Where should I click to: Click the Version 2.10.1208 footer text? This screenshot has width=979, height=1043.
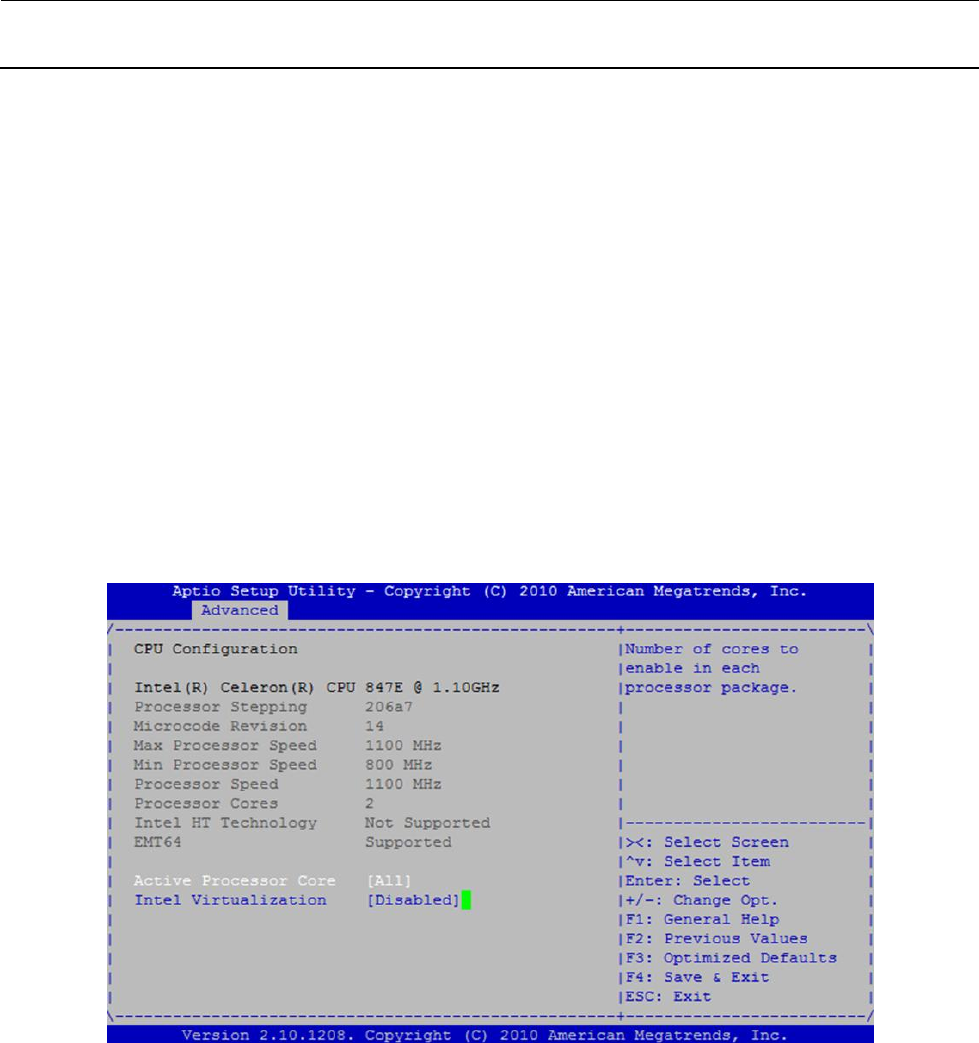click(484, 1035)
